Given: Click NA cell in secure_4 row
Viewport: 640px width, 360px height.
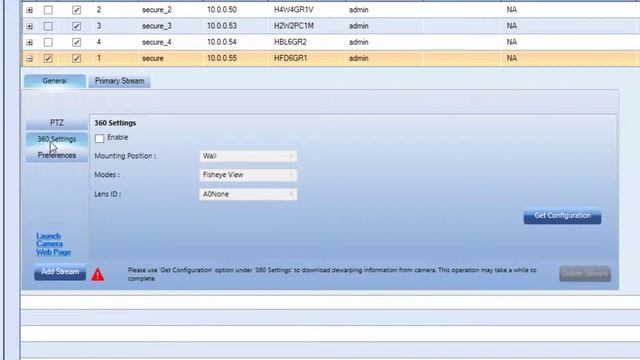Looking at the screenshot, I should pos(511,42).
